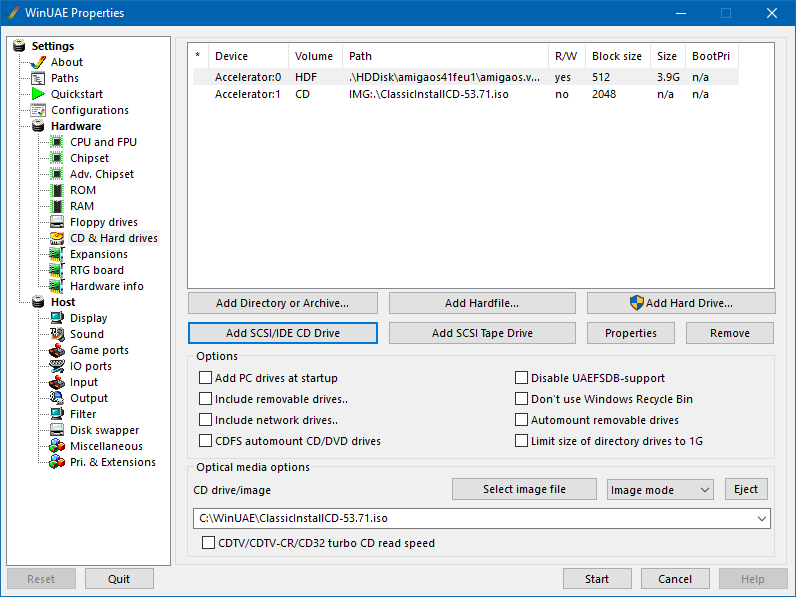Click the Quickstart green arrow icon
The height and width of the screenshot is (597, 796).
[38, 94]
